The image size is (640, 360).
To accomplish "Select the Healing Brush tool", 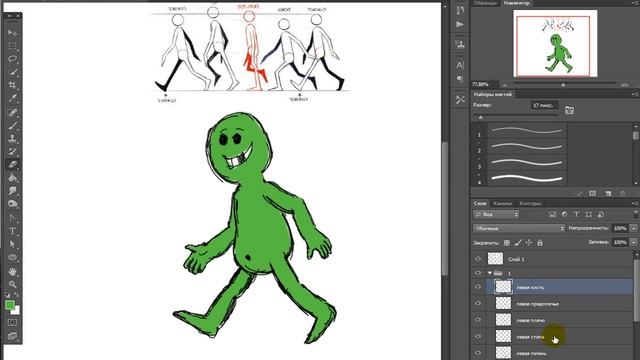I will point(12,112).
